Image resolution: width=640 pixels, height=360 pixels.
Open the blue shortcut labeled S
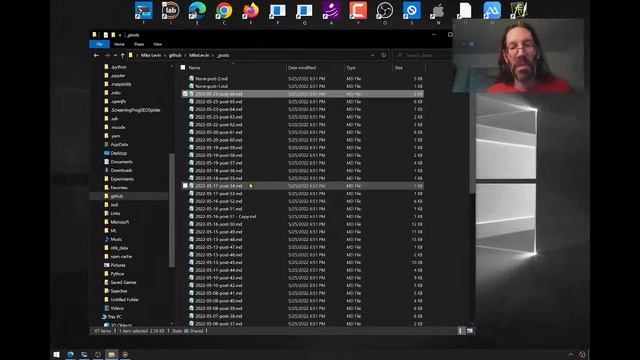pyautogui.click(x=411, y=11)
